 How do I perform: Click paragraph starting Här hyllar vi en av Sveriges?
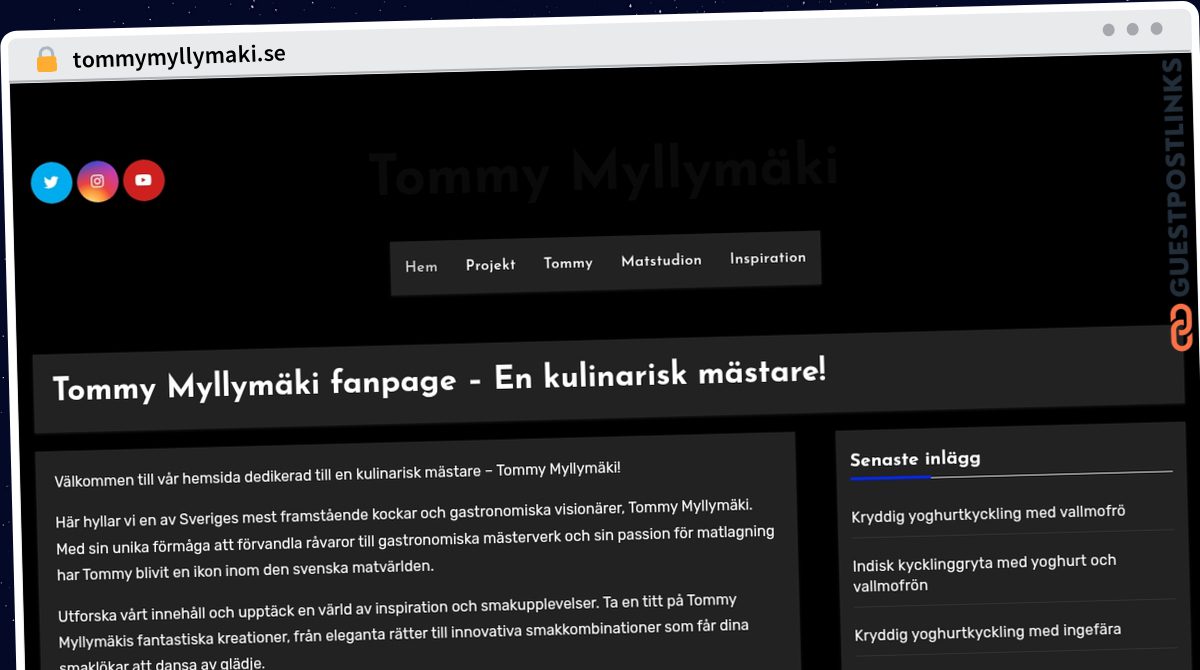pyautogui.click(x=414, y=541)
